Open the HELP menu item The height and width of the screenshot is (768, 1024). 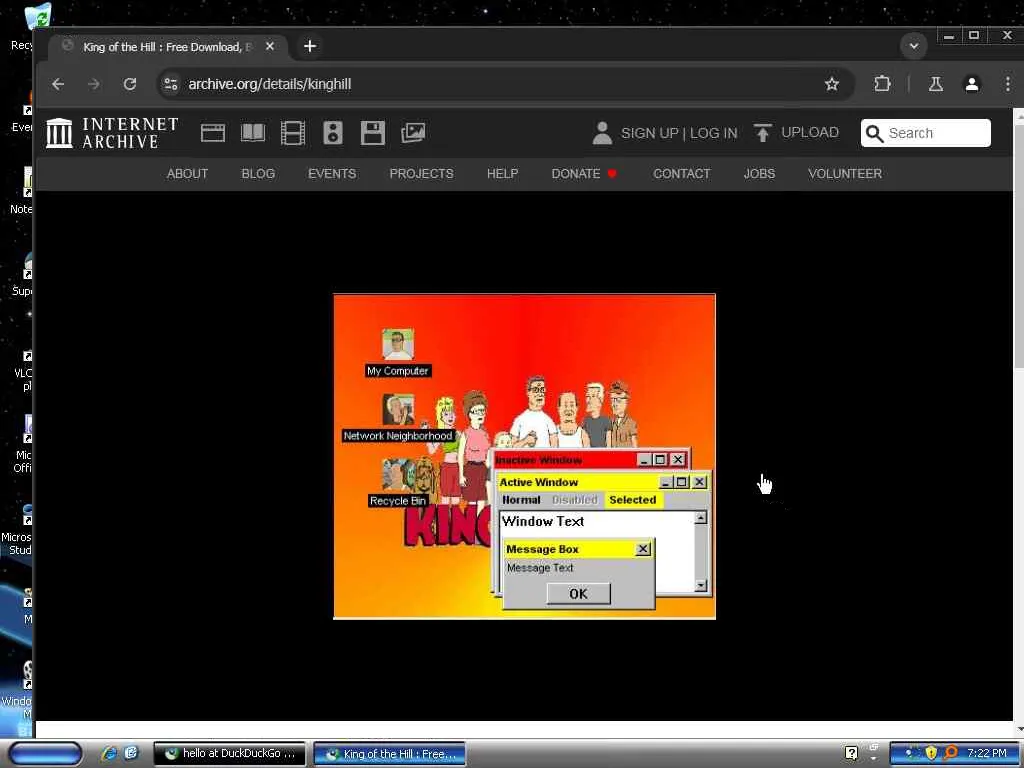click(x=502, y=174)
